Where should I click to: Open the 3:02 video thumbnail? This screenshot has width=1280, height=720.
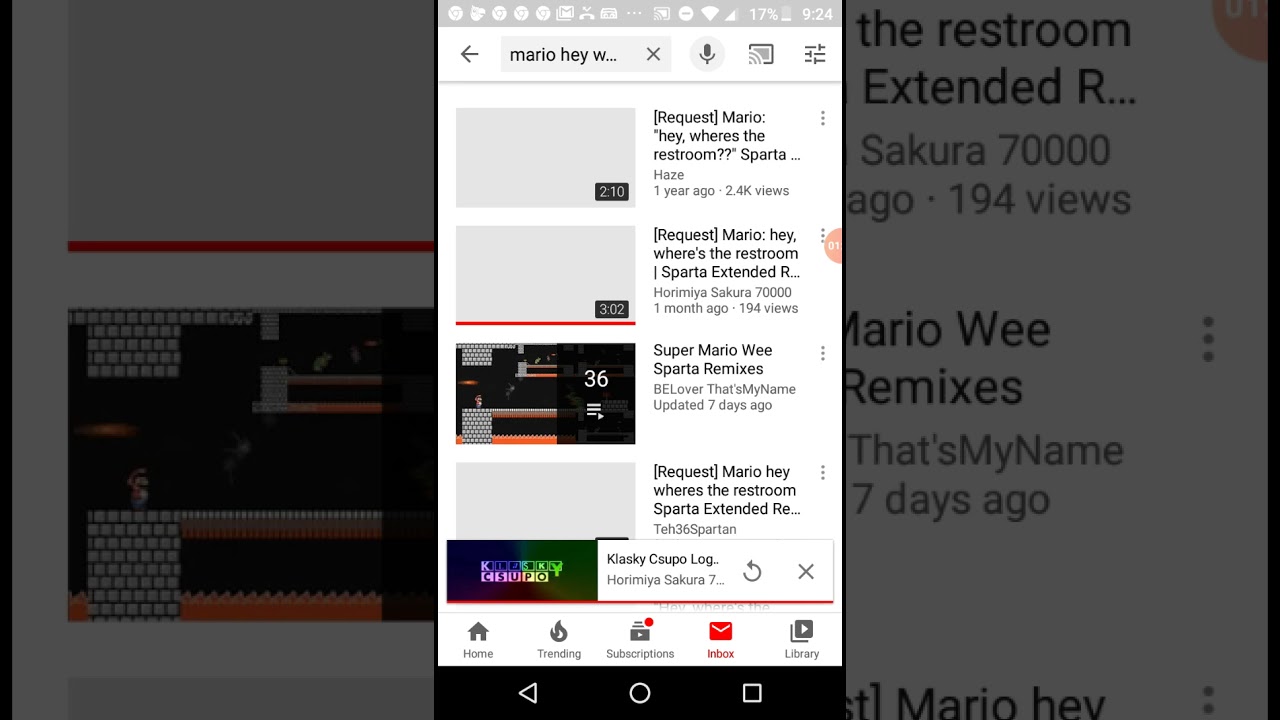tap(545, 275)
